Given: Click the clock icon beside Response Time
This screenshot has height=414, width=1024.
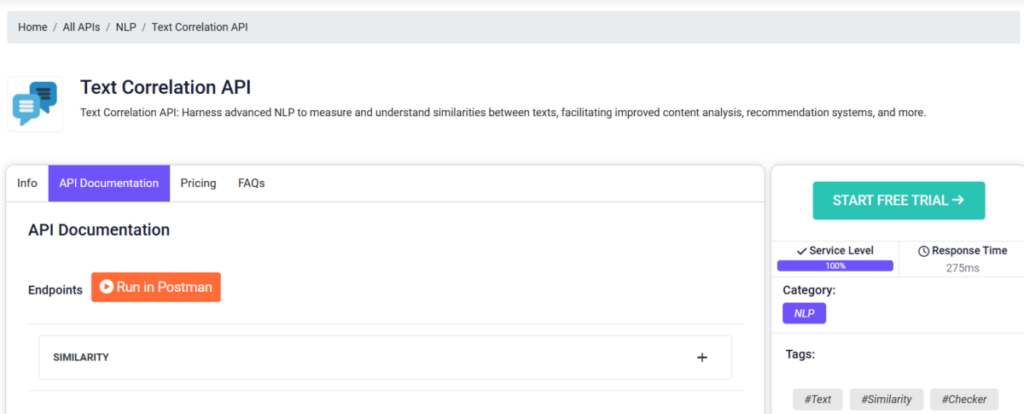Looking at the screenshot, I should [x=923, y=251].
